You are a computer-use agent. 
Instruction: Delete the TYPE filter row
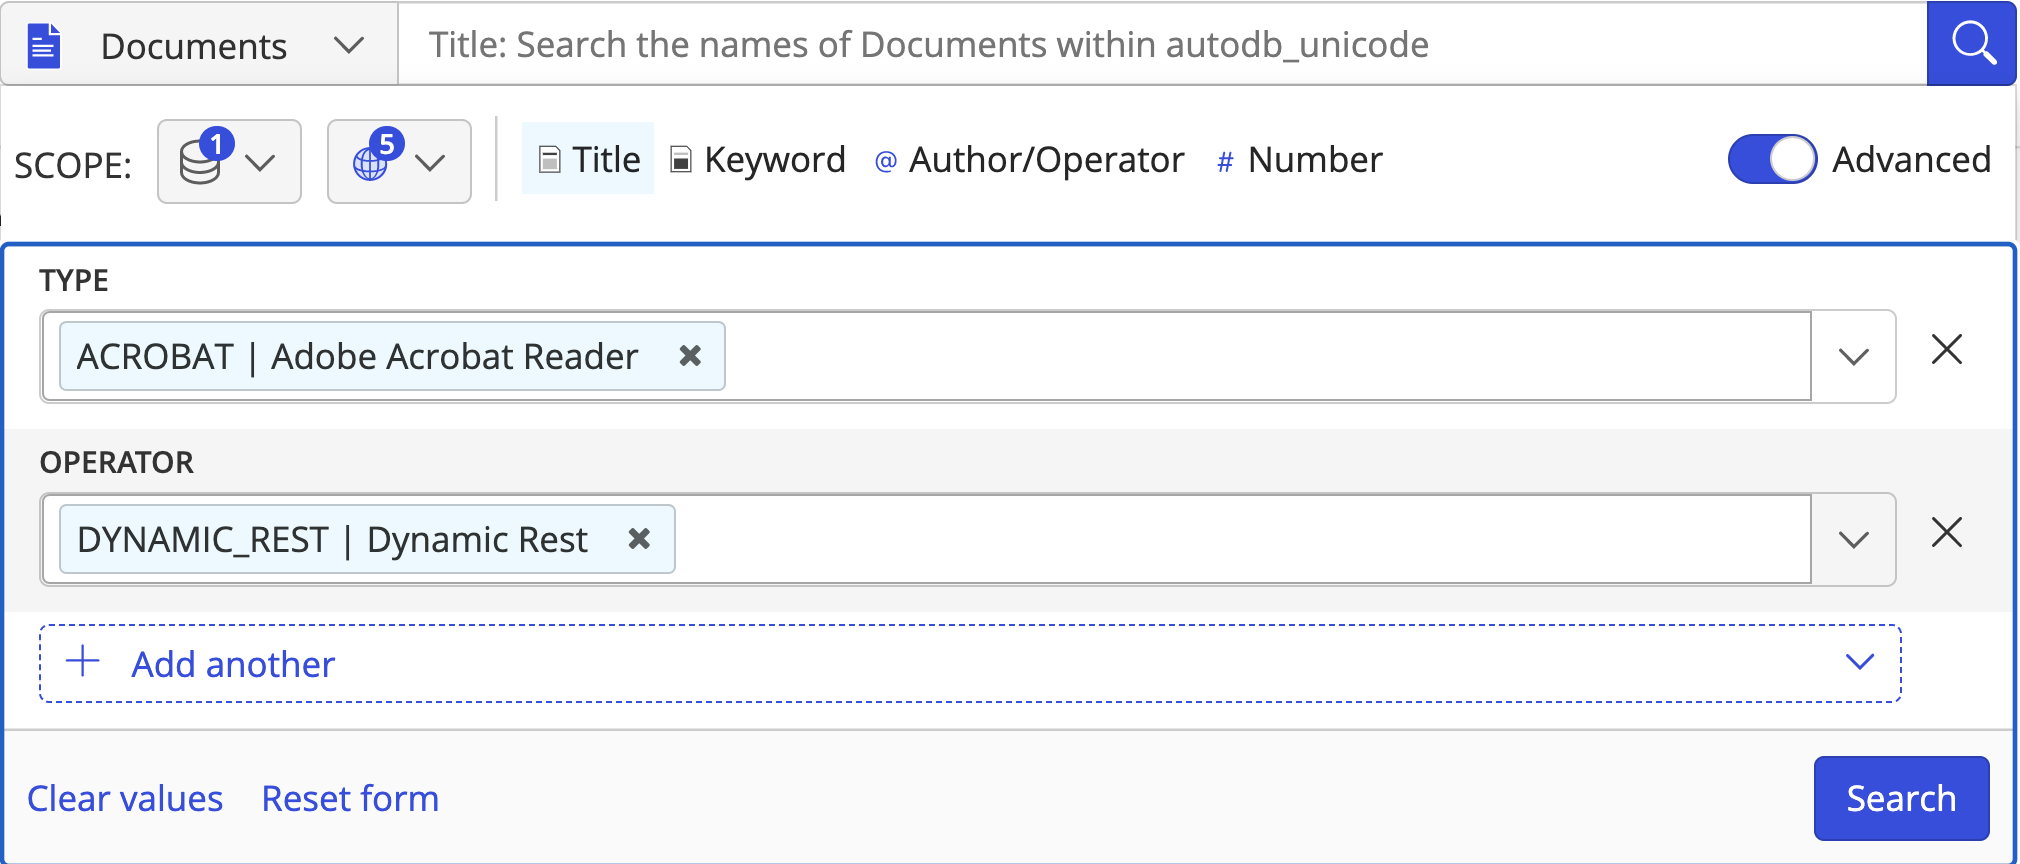coord(1946,350)
